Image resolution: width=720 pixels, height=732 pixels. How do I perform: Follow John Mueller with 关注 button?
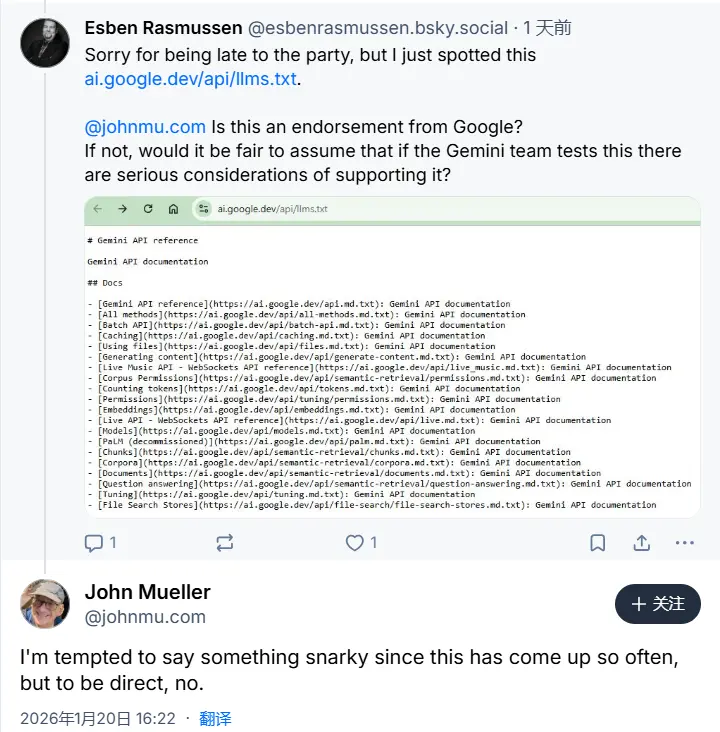657,604
